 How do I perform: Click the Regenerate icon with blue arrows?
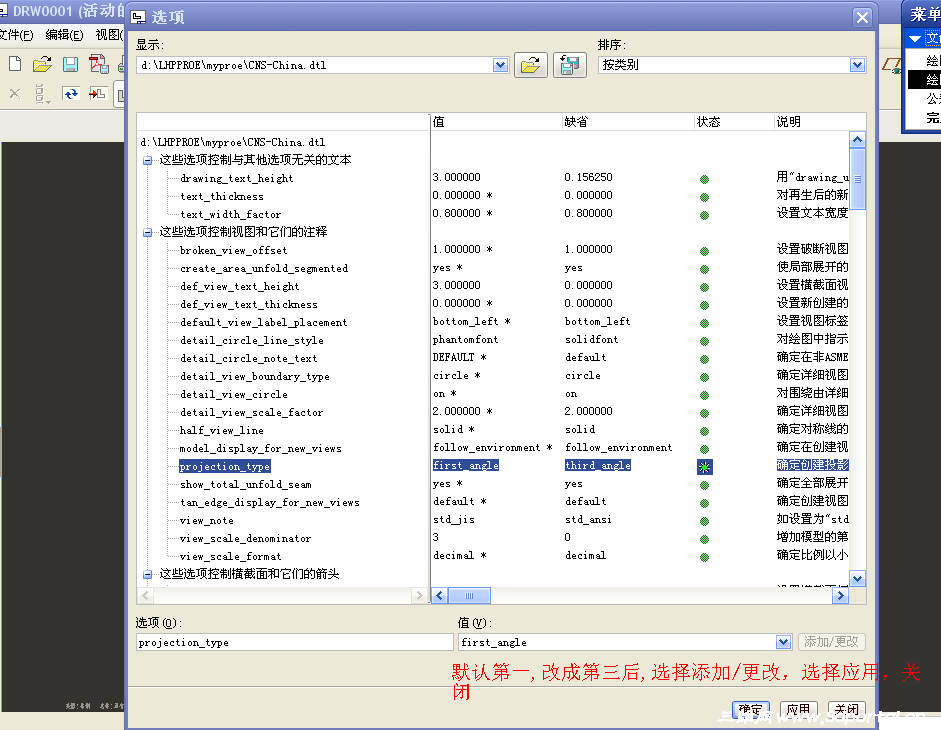[x=69, y=95]
